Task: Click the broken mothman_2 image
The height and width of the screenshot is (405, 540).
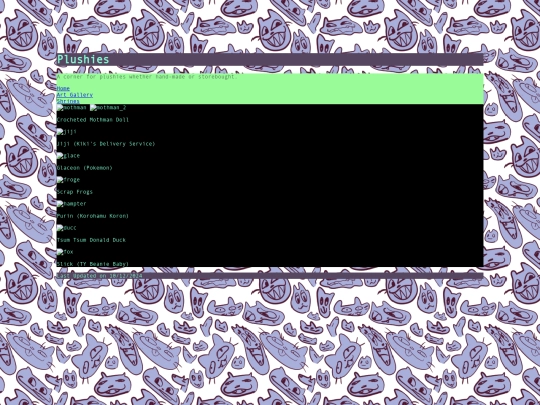Action: pyautogui.click(x=108, y=108)
